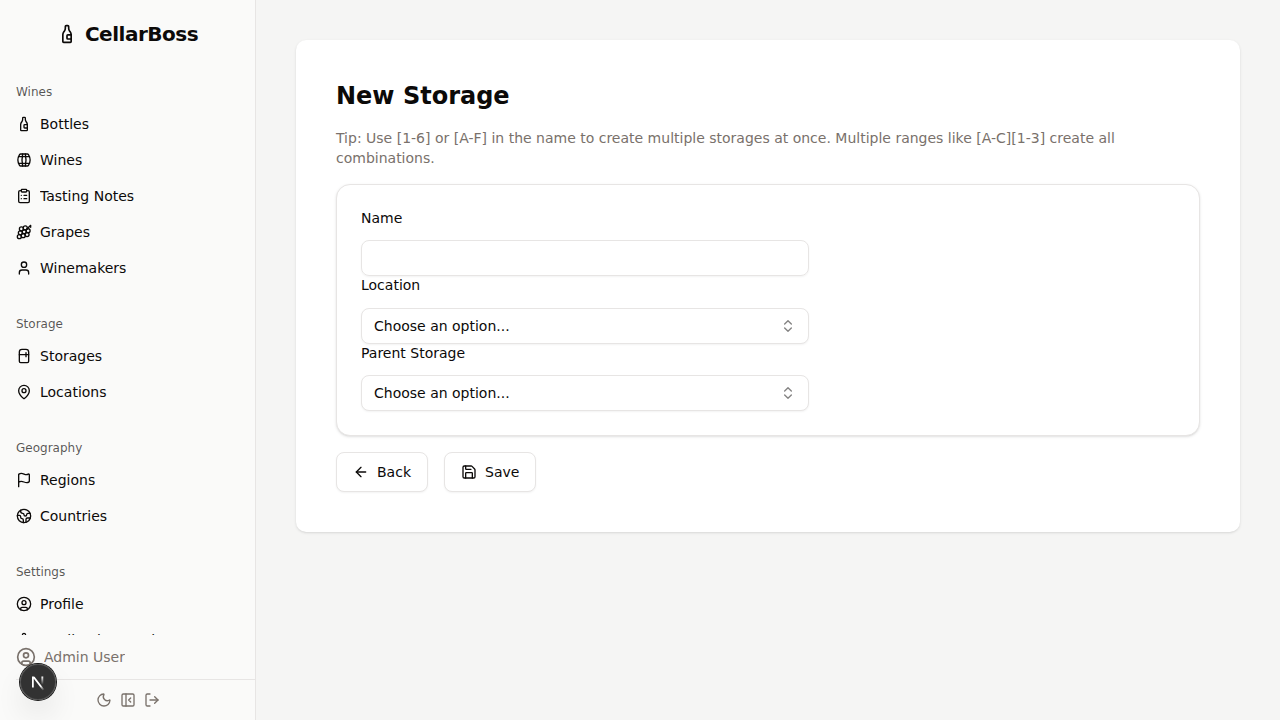
Task: Collapse the sidebar using the panel icon
Action: pyautogui.click(x=128, y=700)
